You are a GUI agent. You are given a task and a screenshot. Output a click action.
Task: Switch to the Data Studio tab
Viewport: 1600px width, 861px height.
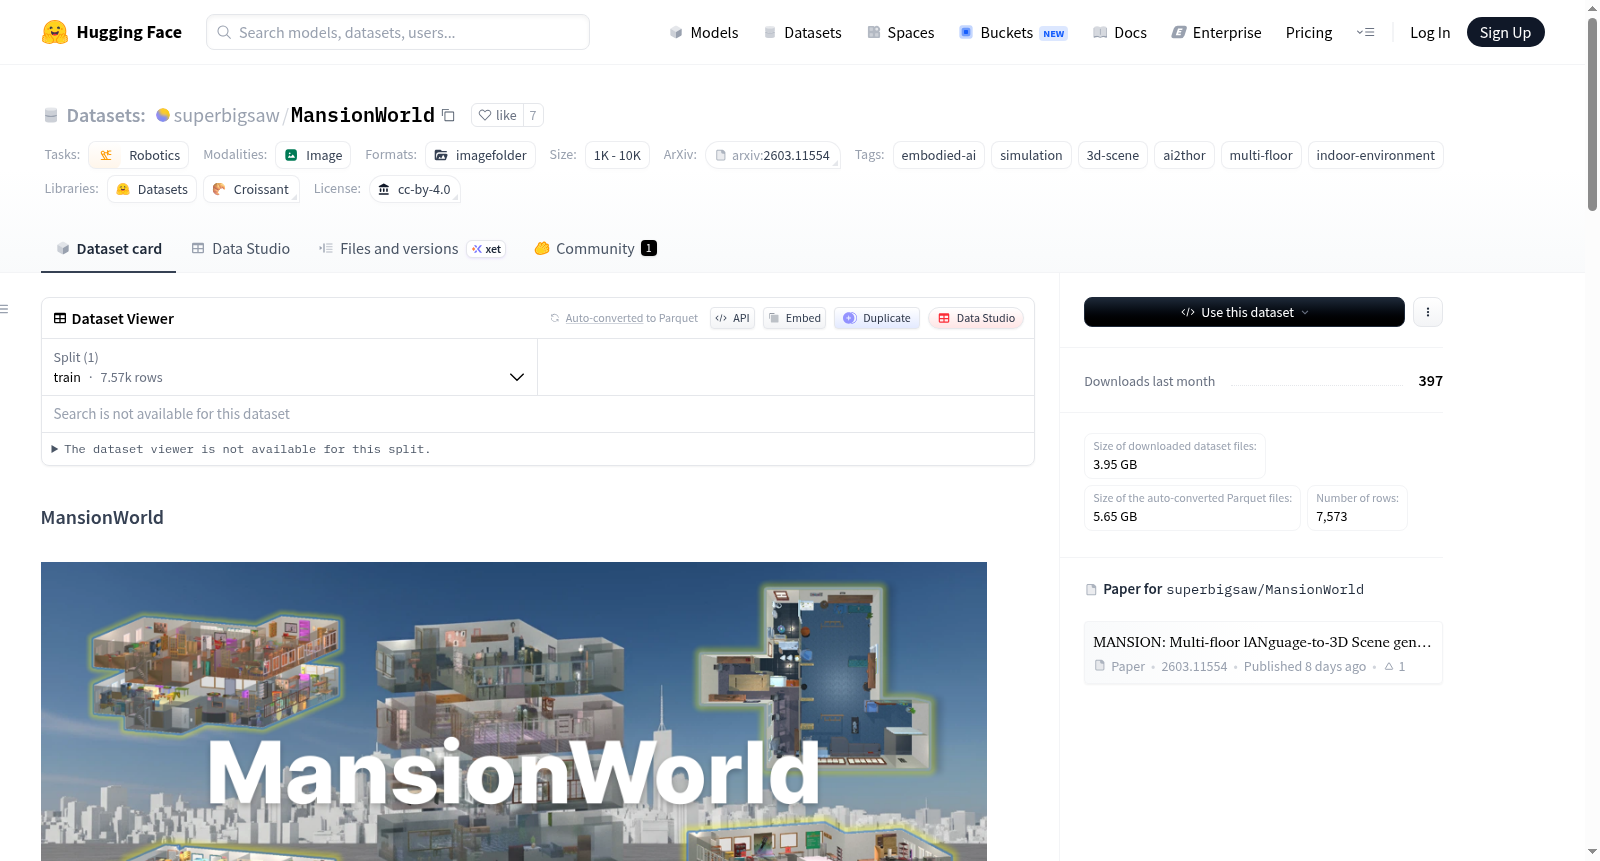241,249
